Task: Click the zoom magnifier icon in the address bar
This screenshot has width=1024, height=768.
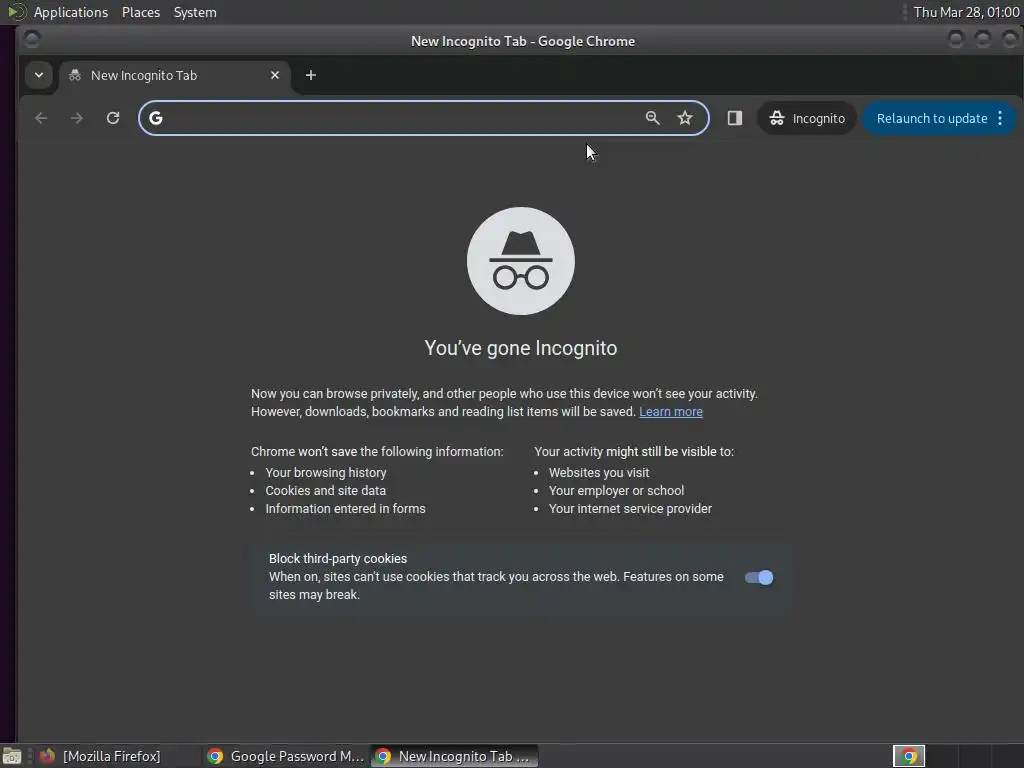Action: click(652, 118)
